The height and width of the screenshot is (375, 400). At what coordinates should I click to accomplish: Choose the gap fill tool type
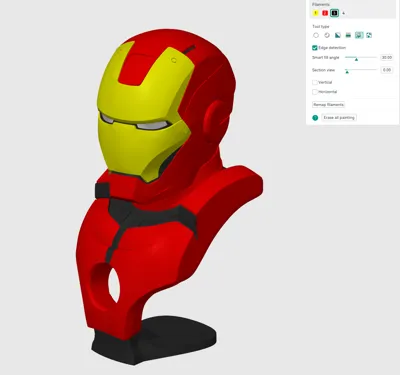369,35
